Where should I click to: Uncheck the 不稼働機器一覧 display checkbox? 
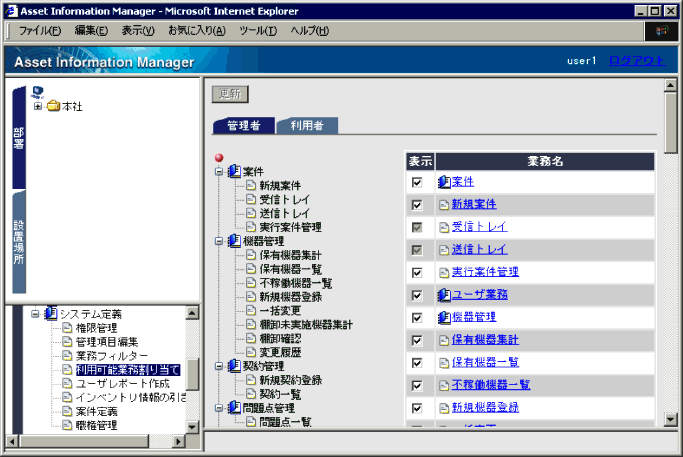coord(417,386)
